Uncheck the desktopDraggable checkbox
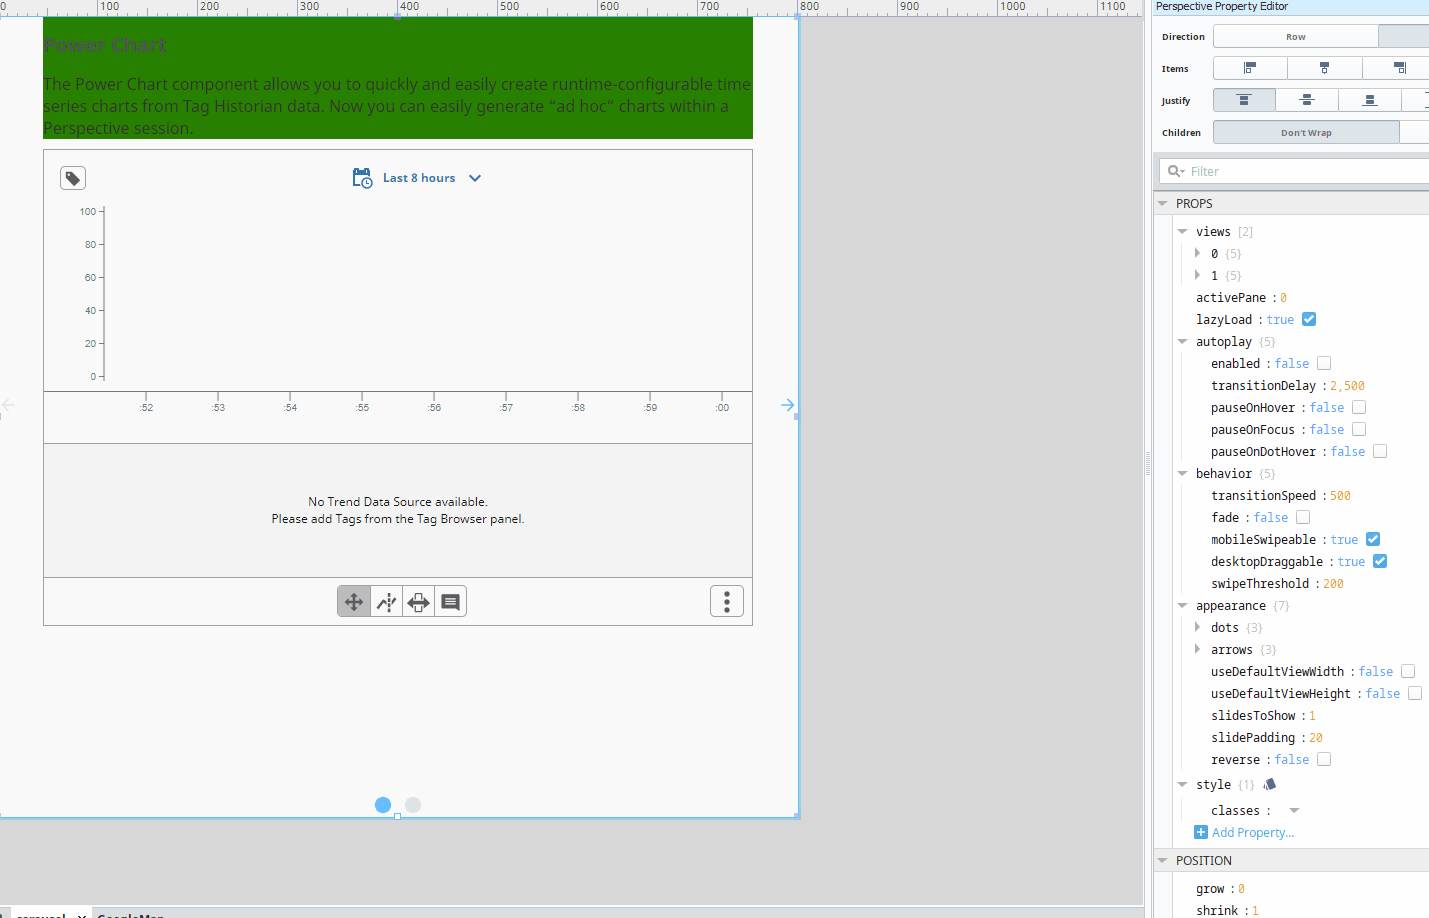 (1380, 561)
